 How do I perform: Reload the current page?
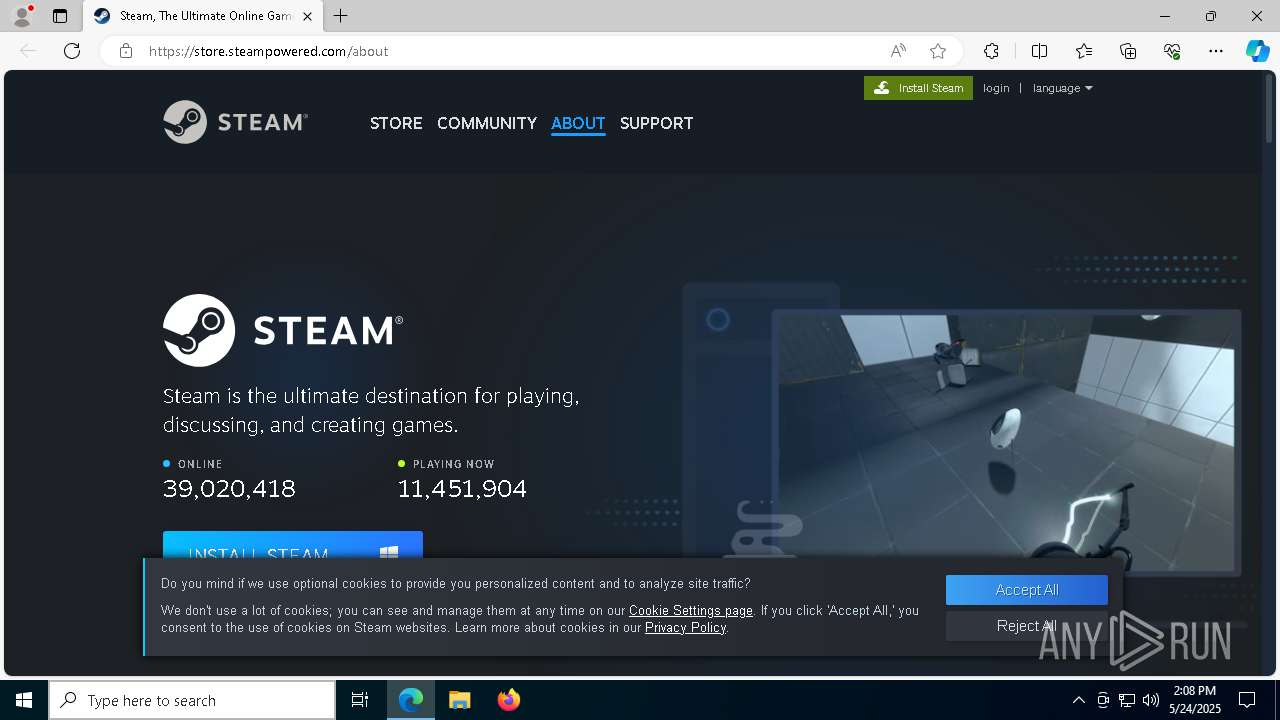(x=72, y=51)
